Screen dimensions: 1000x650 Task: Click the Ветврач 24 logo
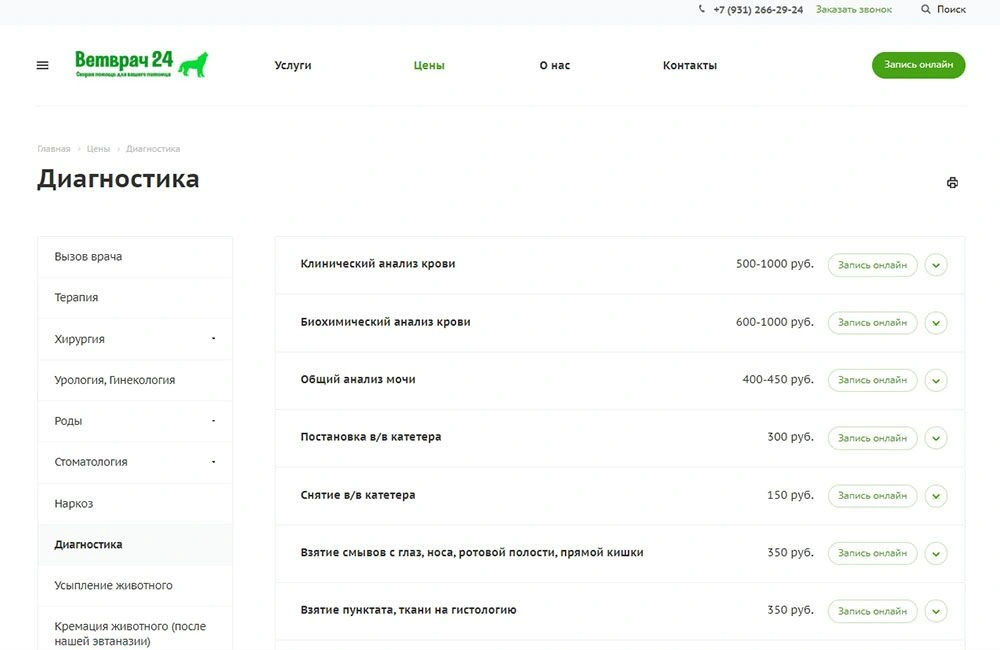pos(141,64)
